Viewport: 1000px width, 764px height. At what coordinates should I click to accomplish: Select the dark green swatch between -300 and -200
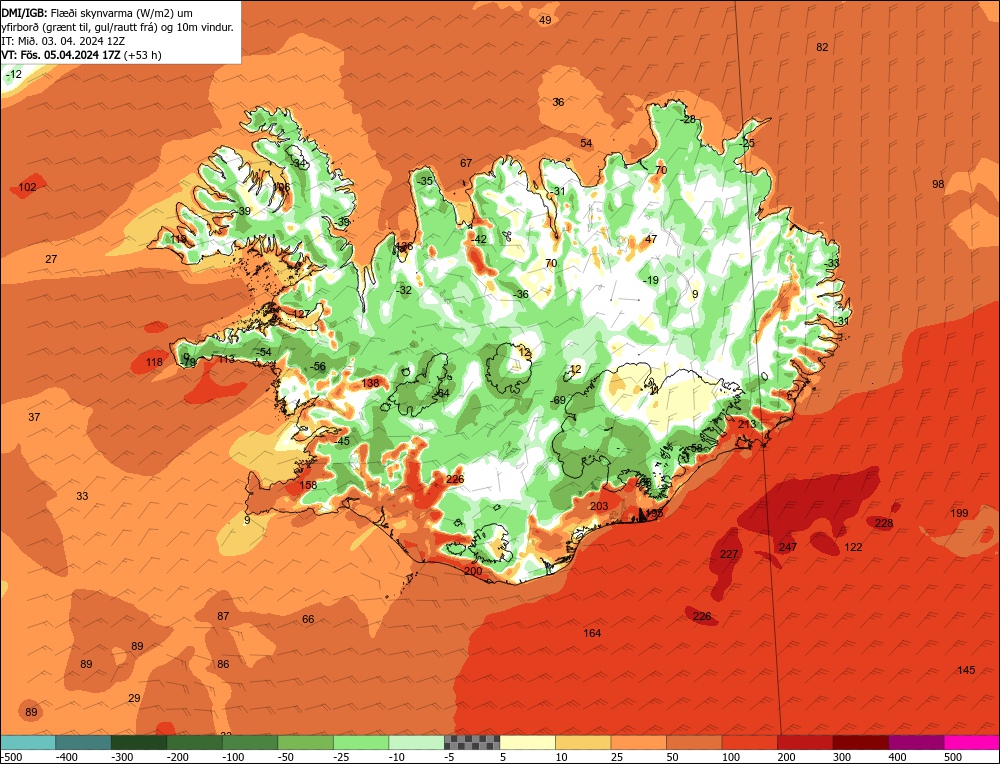[x=139, y=742]
